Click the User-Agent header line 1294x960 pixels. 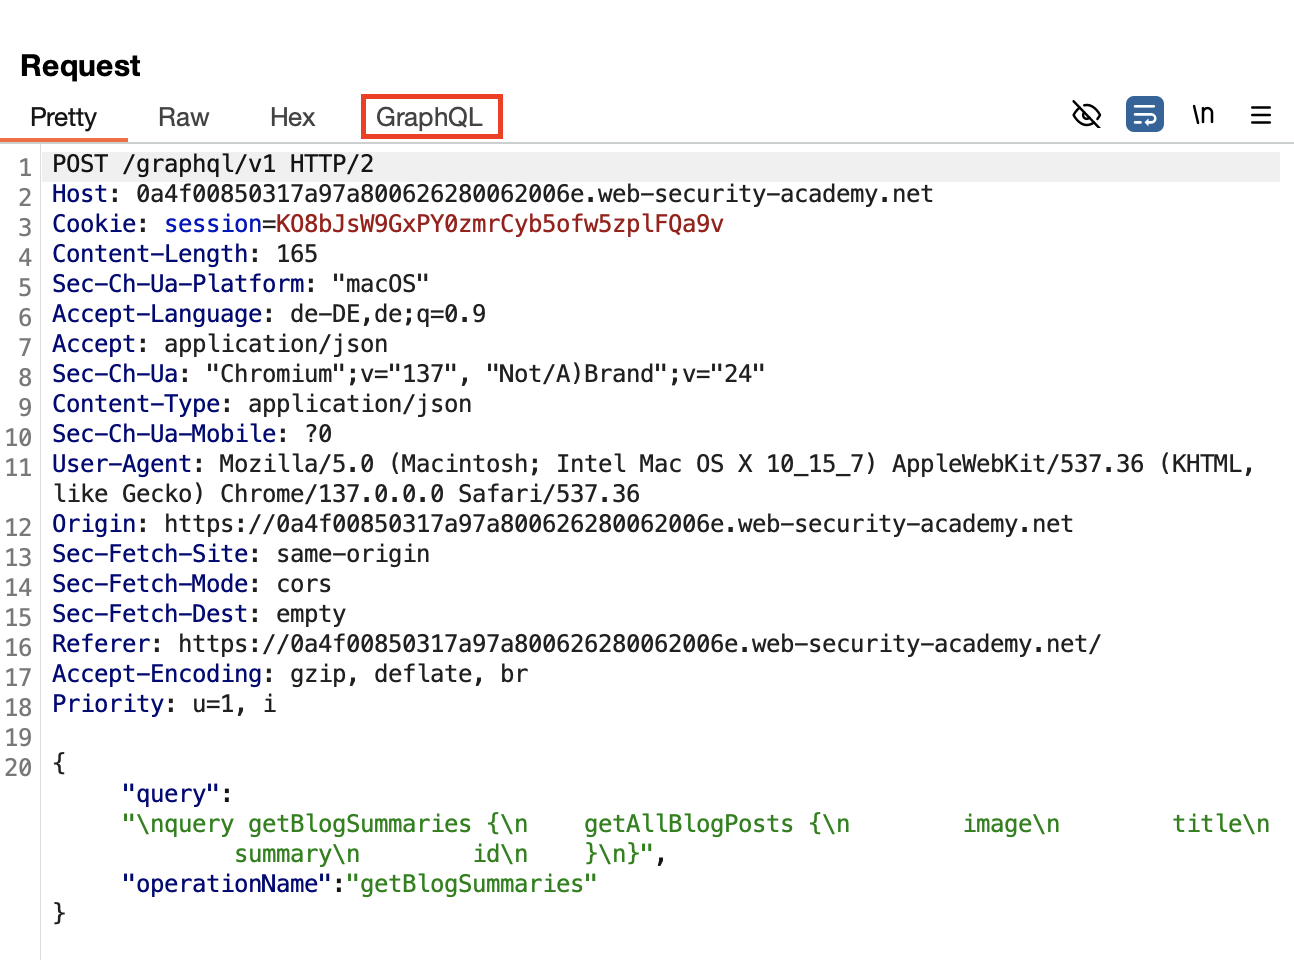652,464
